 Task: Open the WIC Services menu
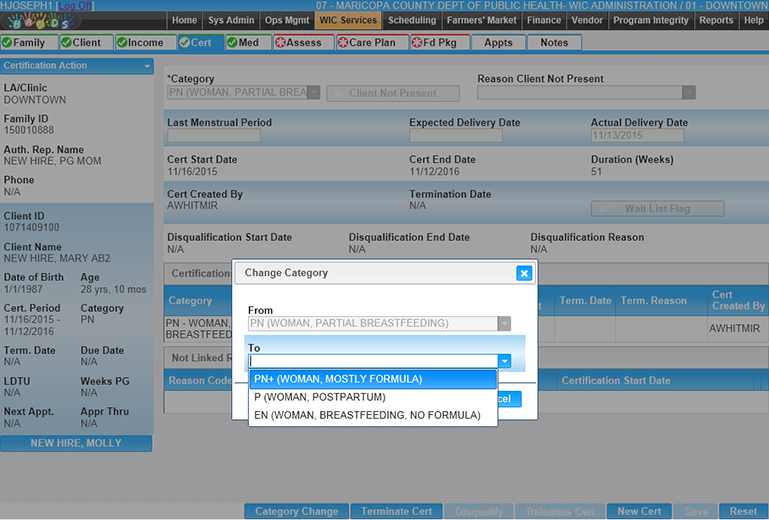coord(348,20)
